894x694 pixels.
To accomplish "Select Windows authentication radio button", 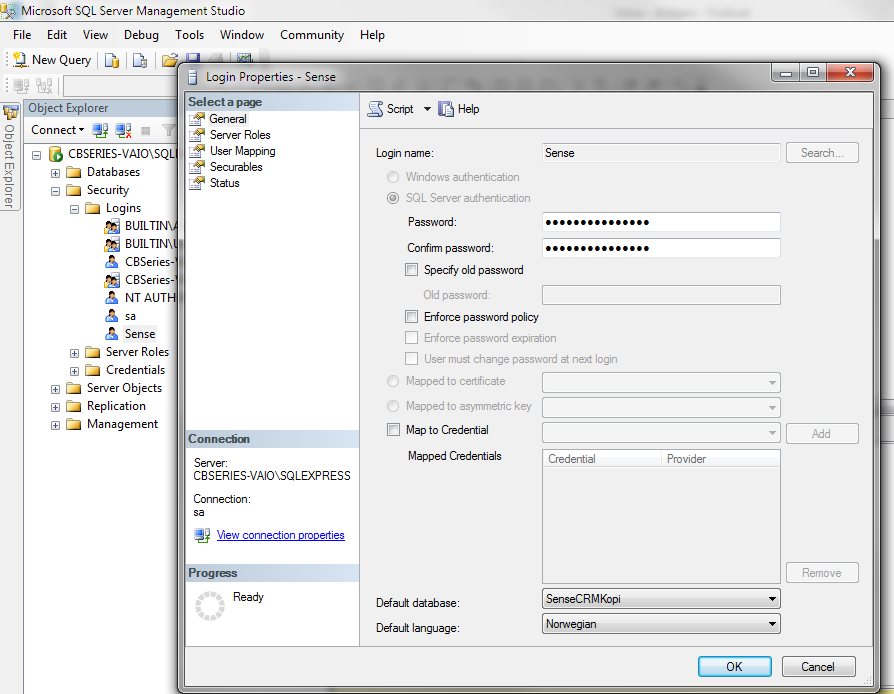I will tap(393, 177).
